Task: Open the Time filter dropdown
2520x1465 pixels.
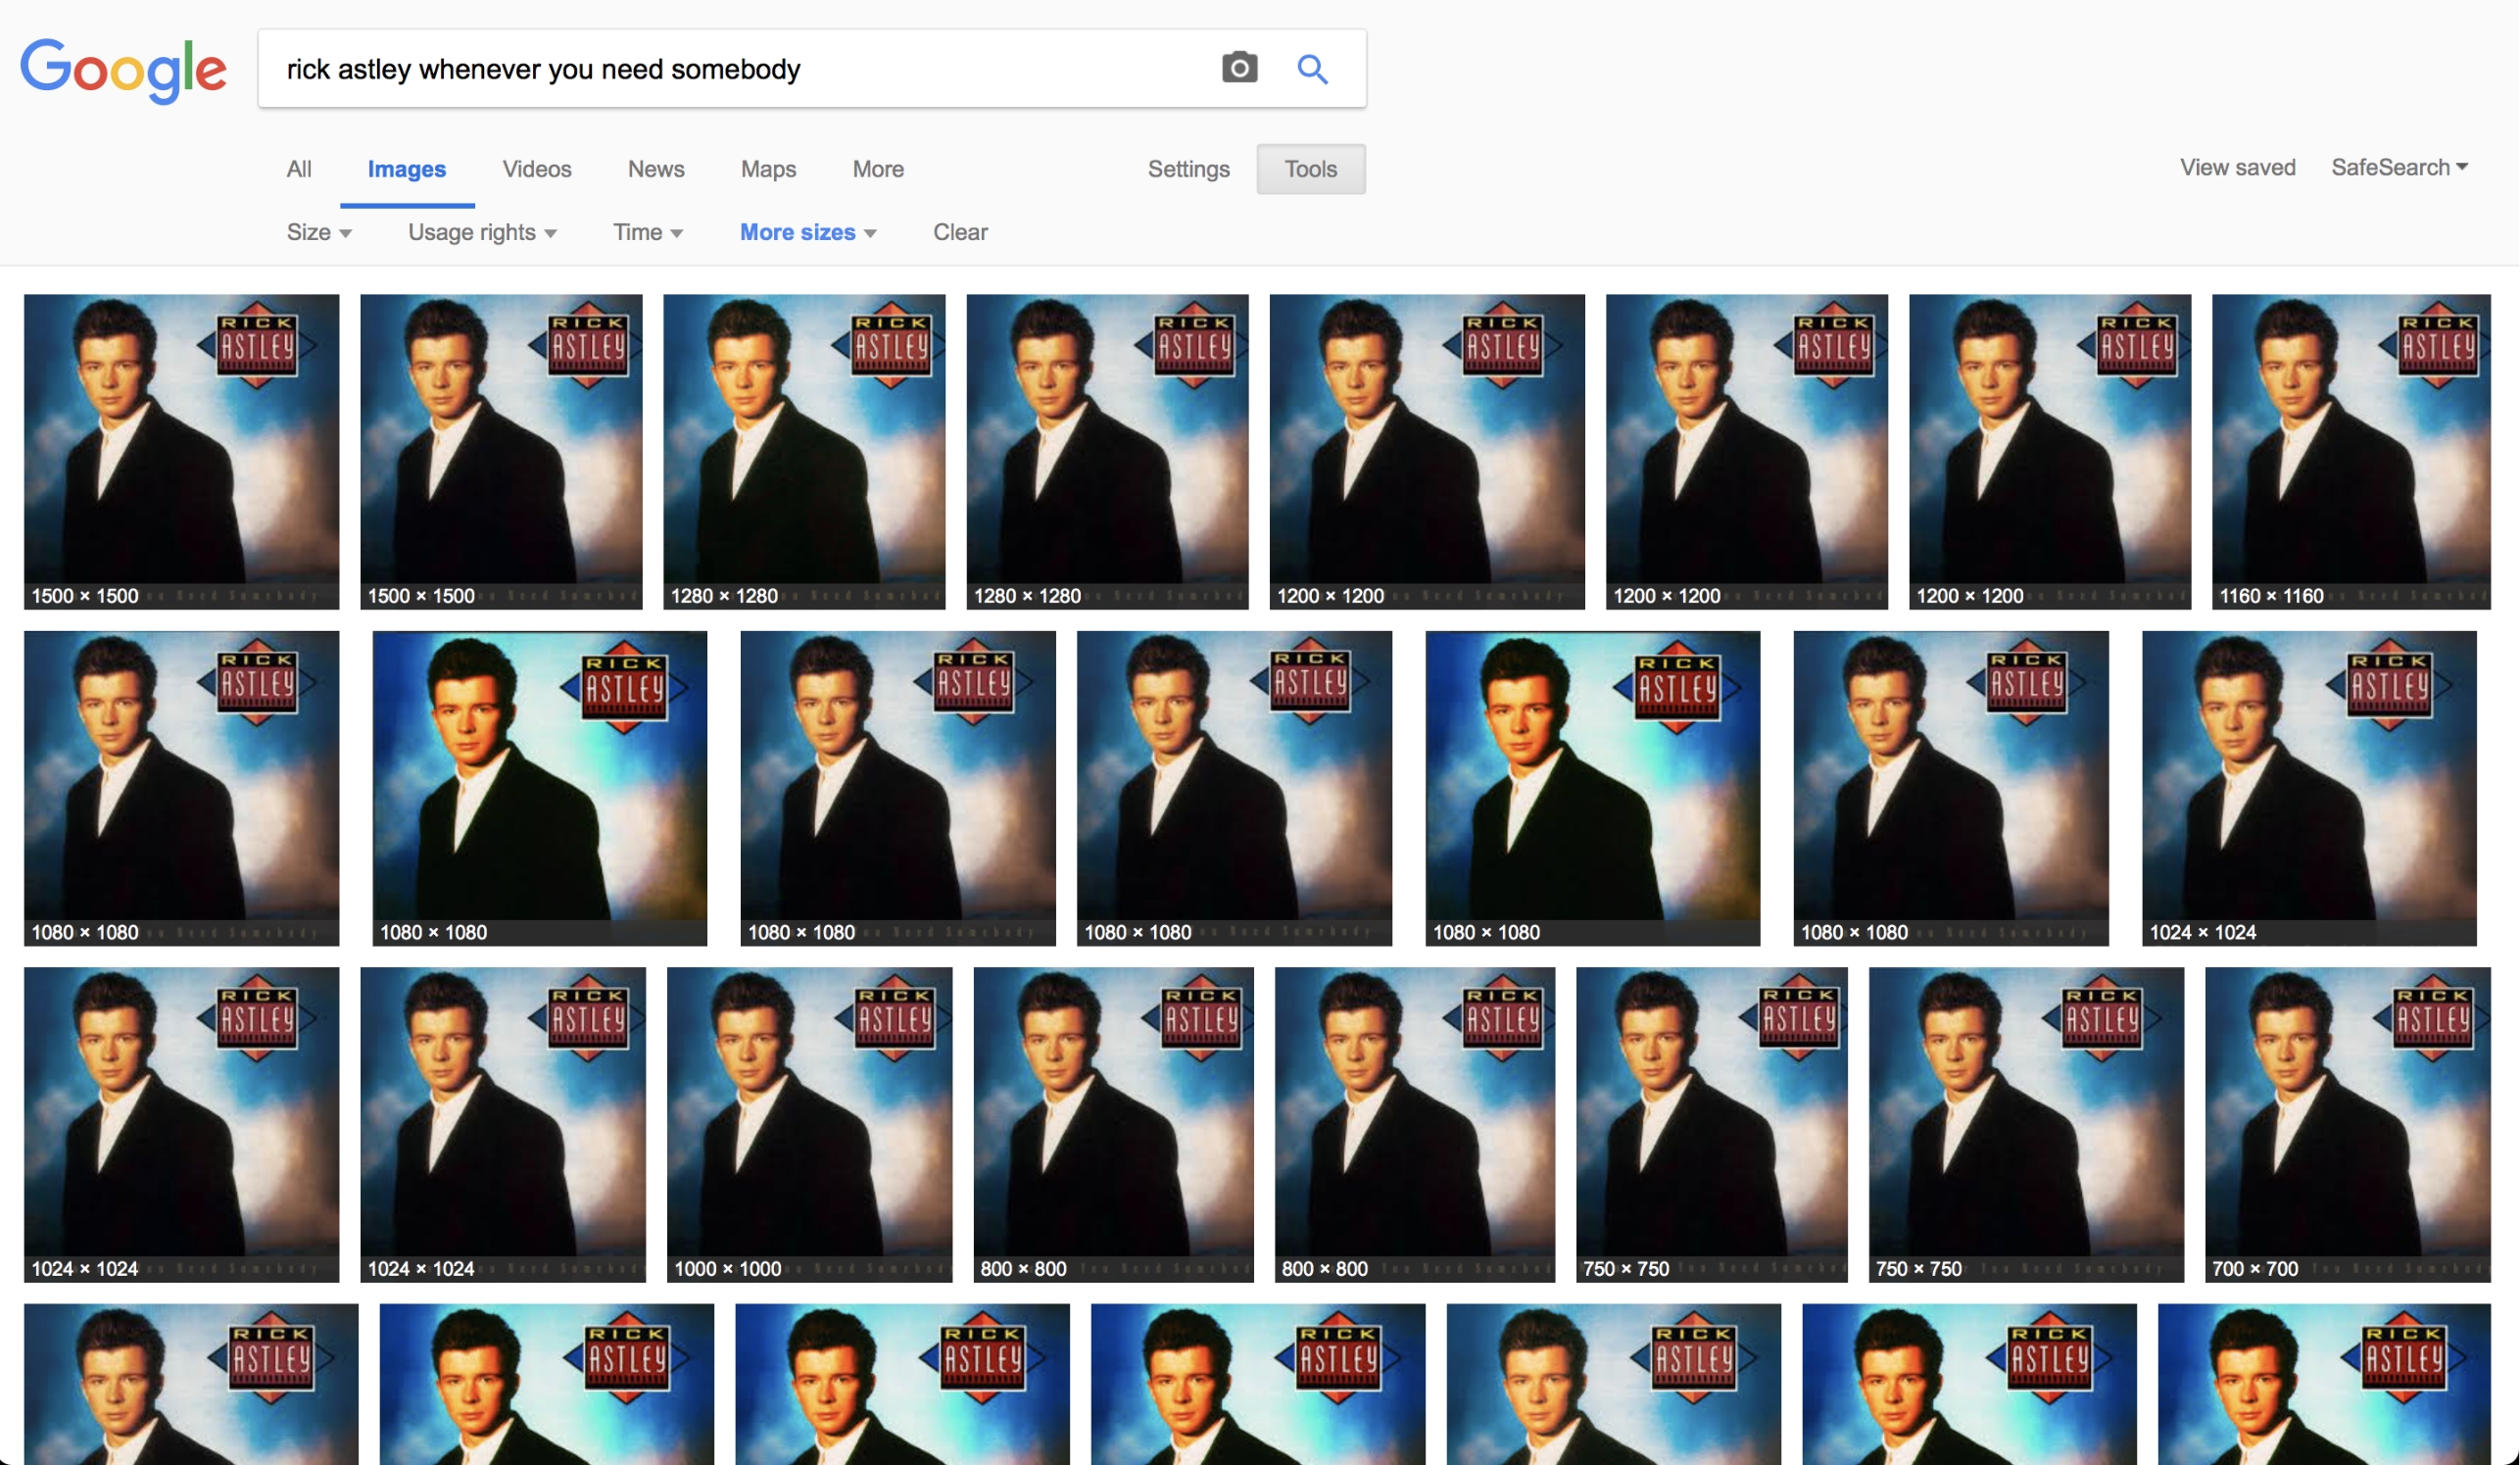Action: [x=648, y=232]
